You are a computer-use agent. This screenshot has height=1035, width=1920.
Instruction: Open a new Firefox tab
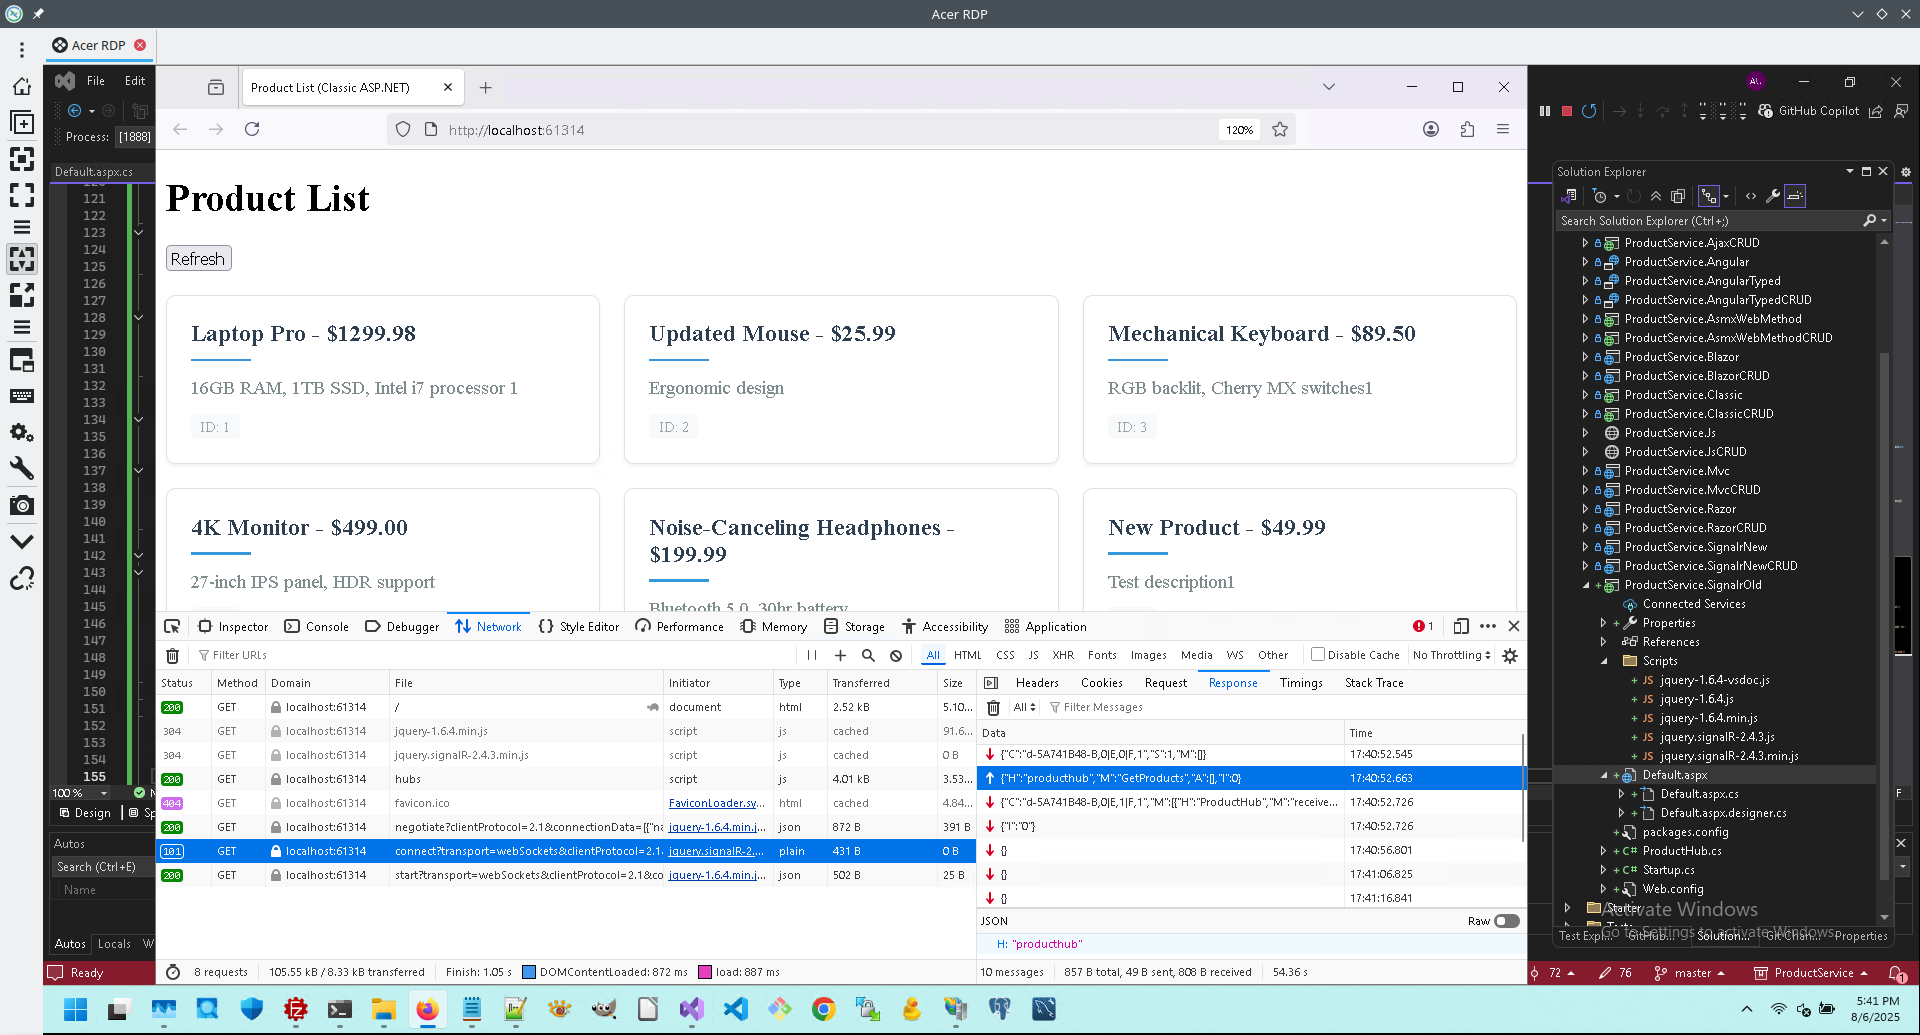tap(485, 87)
